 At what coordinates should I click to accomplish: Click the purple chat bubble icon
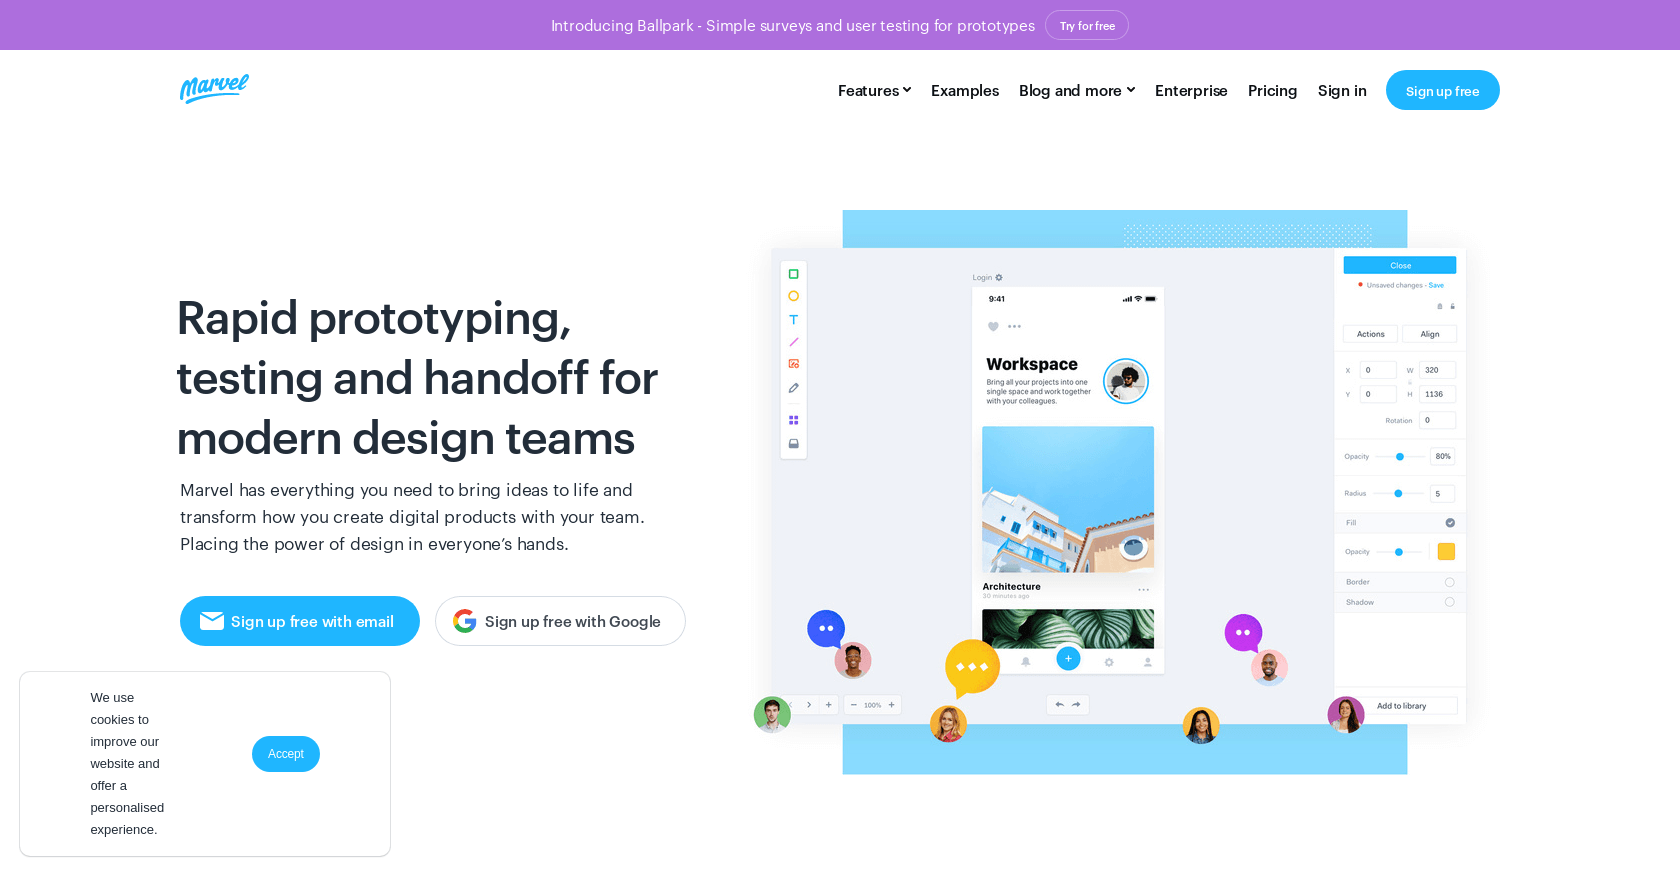(x=1243, y=633)
